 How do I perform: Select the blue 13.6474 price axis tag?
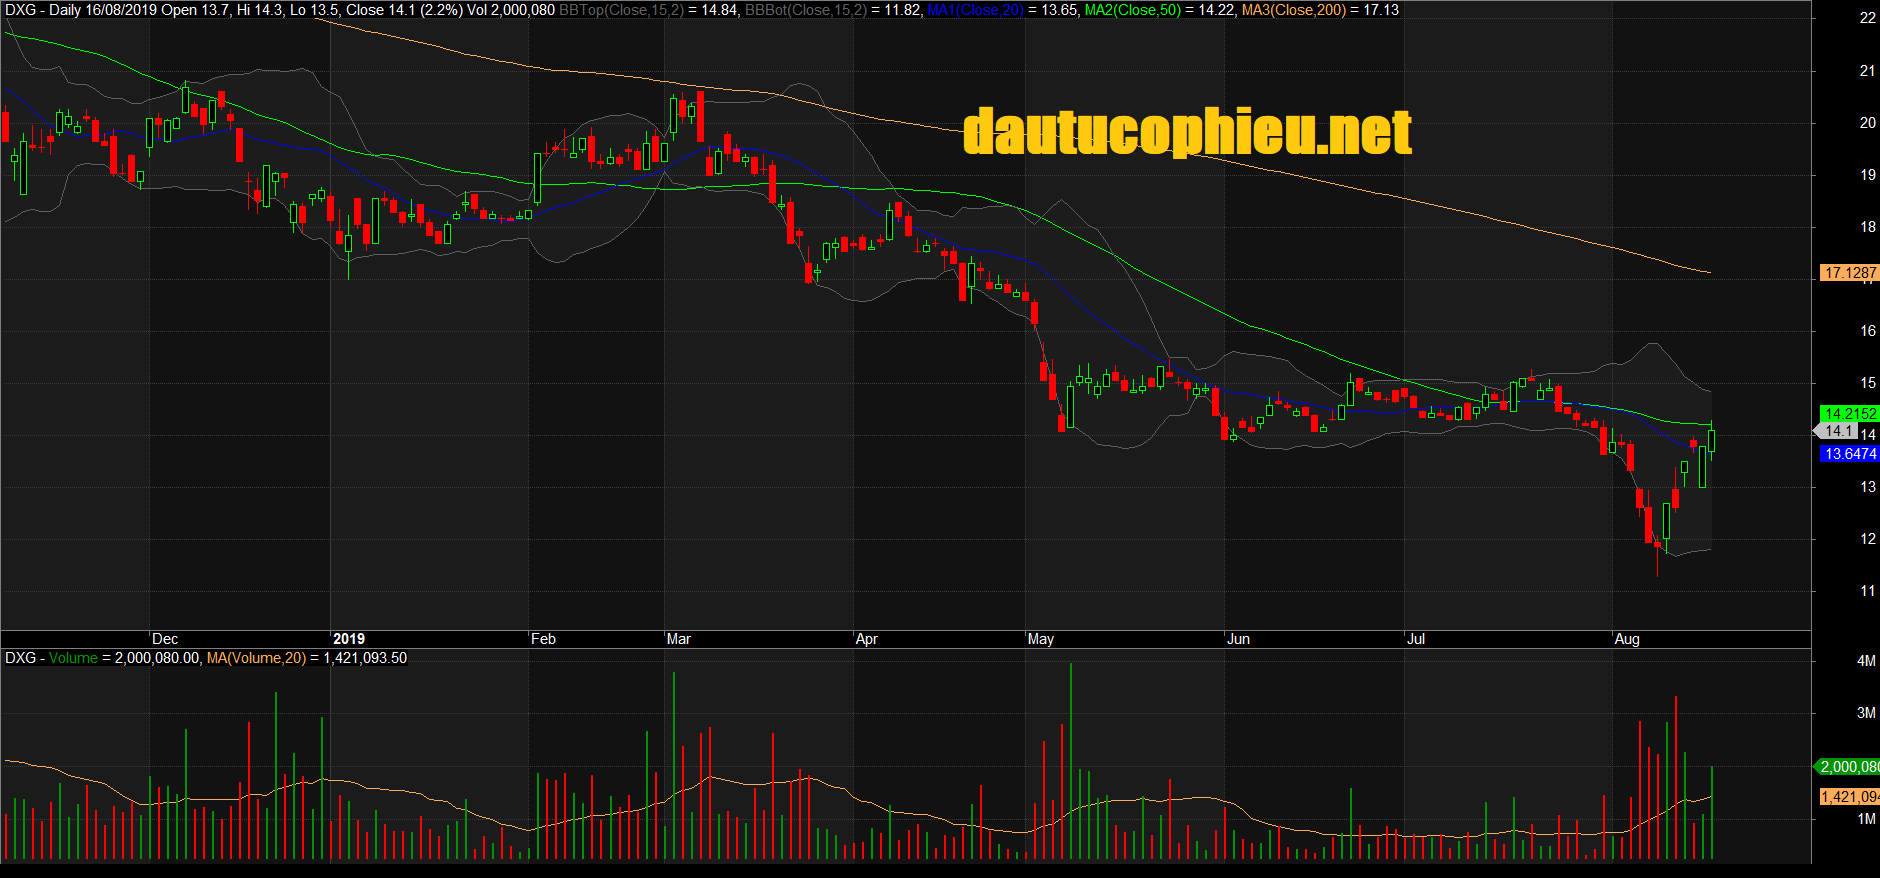point(1849,454)
